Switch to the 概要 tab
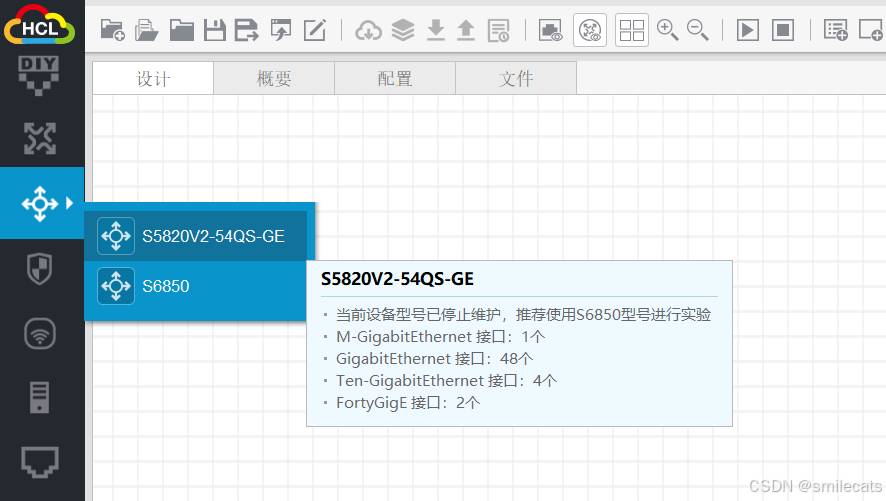The width and height of the screenshot is (886, 501). (274, 78)
